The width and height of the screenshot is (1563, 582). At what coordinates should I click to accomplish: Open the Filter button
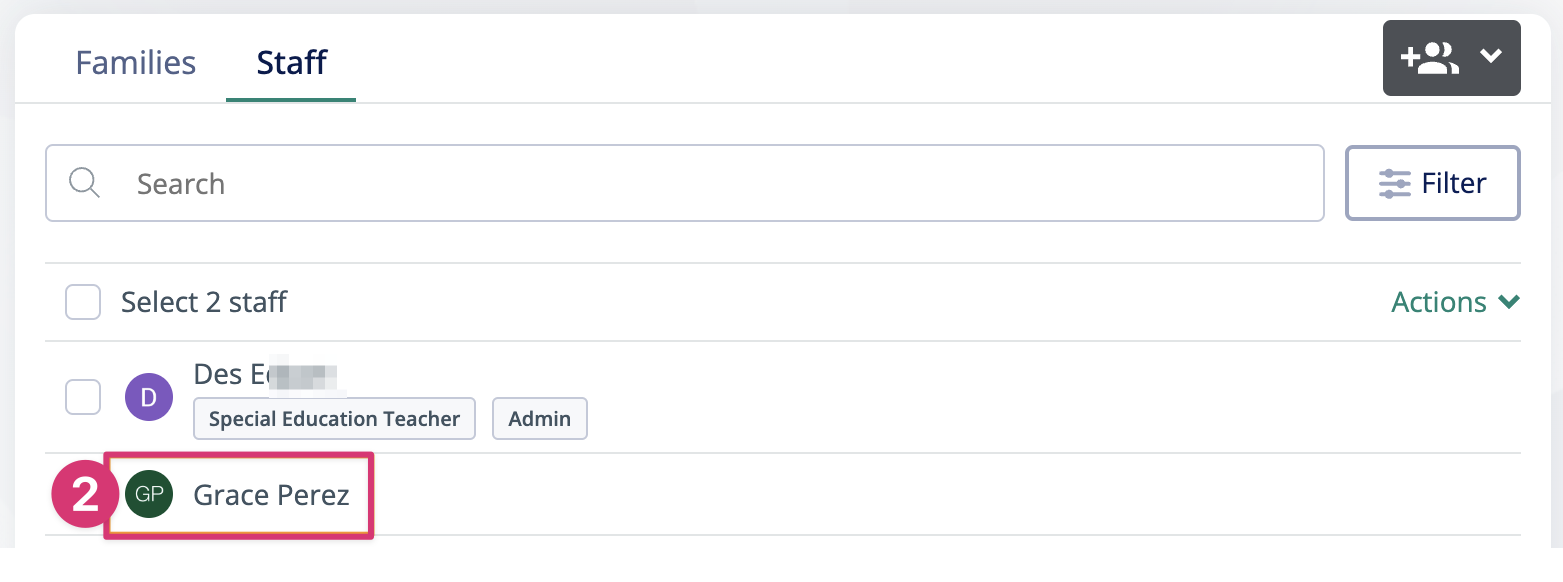(x=1433, y=184)
